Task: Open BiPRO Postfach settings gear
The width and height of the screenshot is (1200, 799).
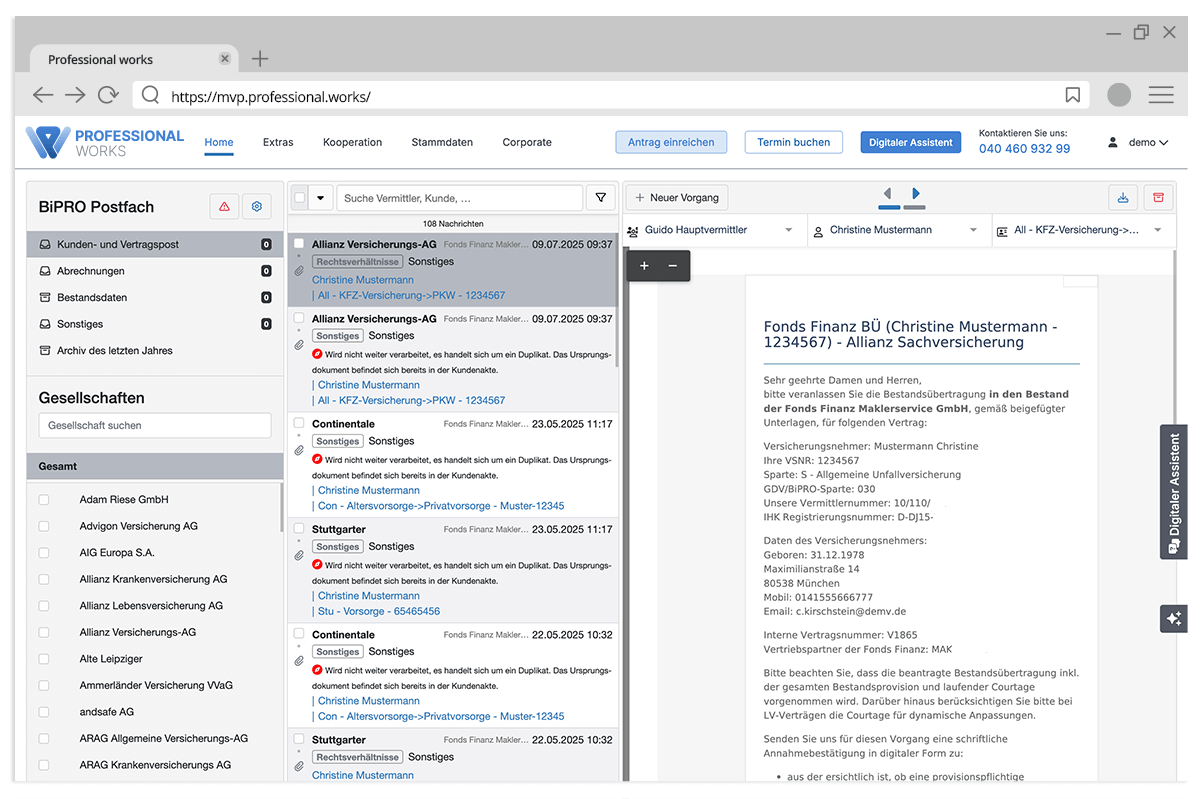Action: click(x=256, y=205)
